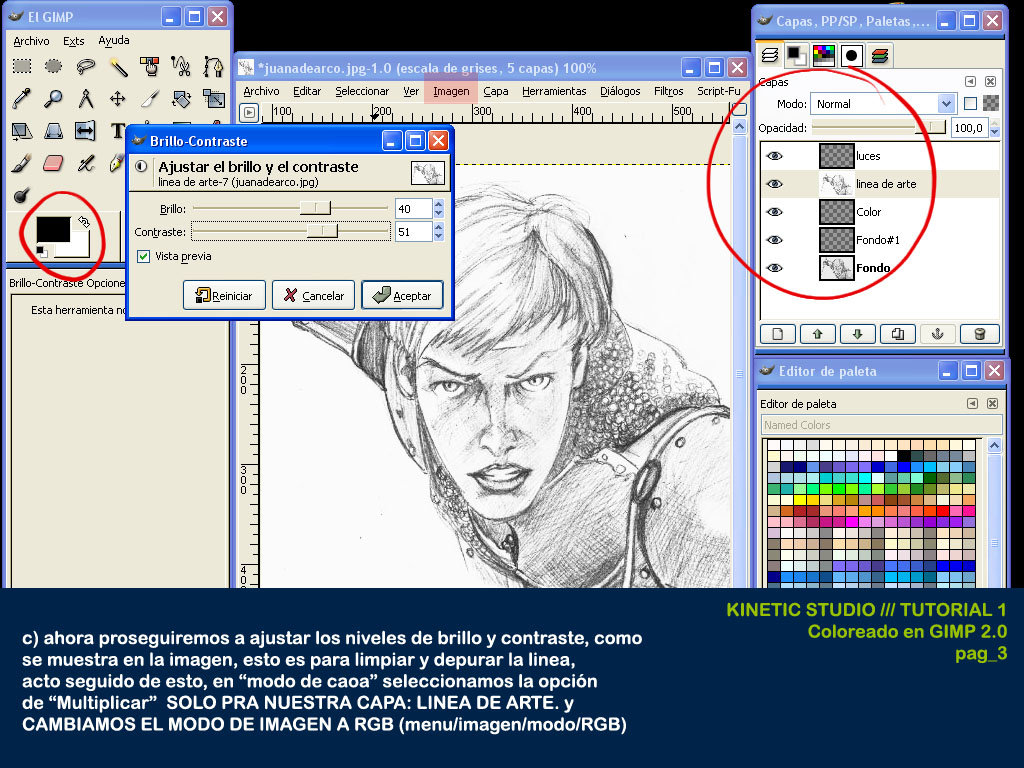Open the Herramientas menu
The height and width of the screenshot is (768, 1024).
(x=554, y=91)
